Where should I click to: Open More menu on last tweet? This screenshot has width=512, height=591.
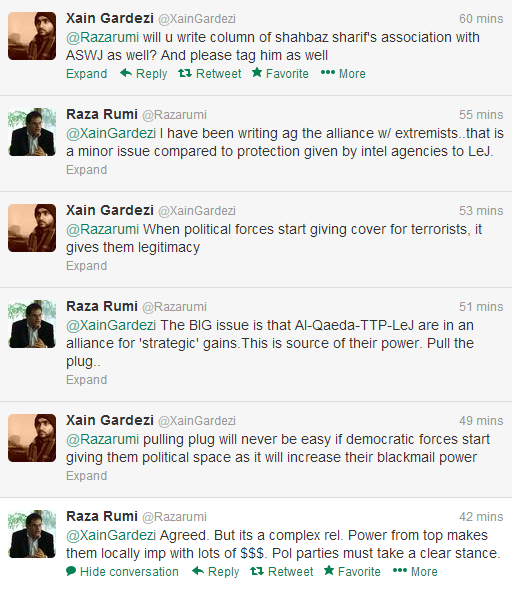415,571
